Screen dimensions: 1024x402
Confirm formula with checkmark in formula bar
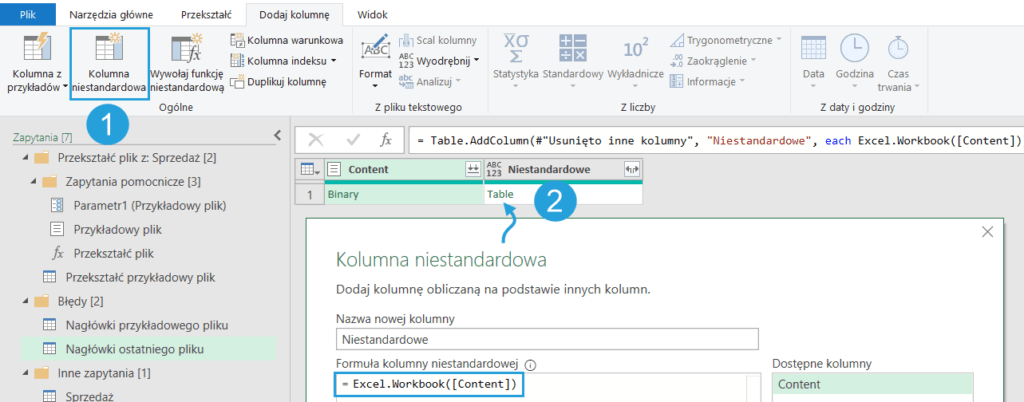(352, 140)
